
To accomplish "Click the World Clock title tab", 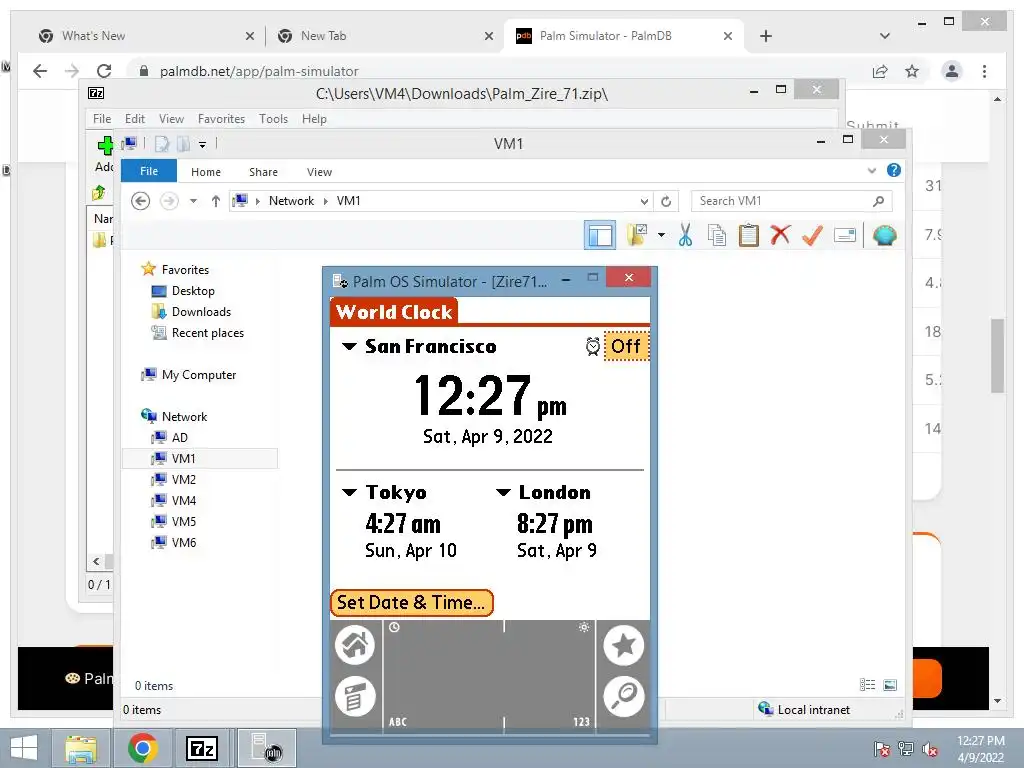I will click(x=394, y=312).
